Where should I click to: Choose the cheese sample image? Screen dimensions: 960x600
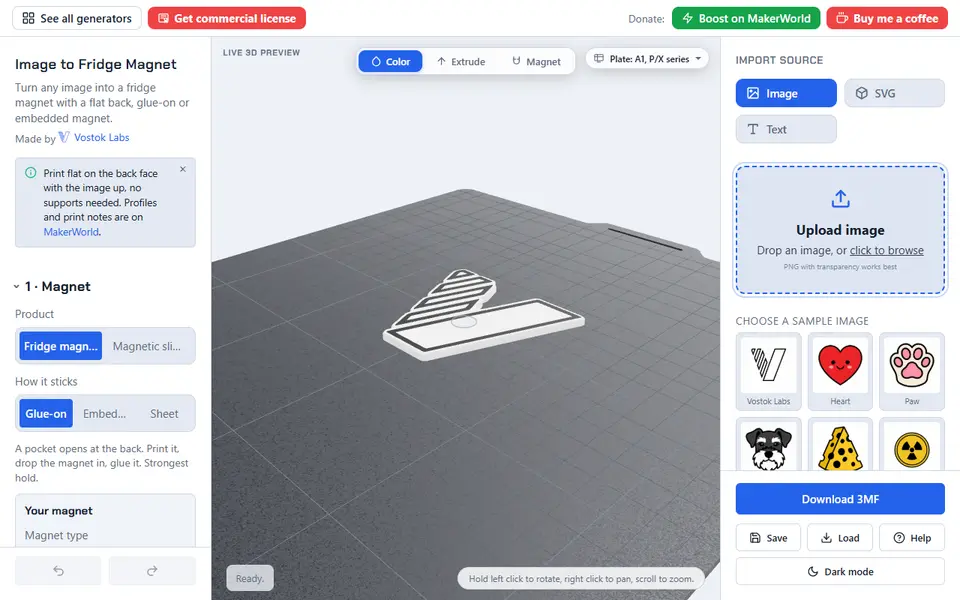click(x=840, y=445)
